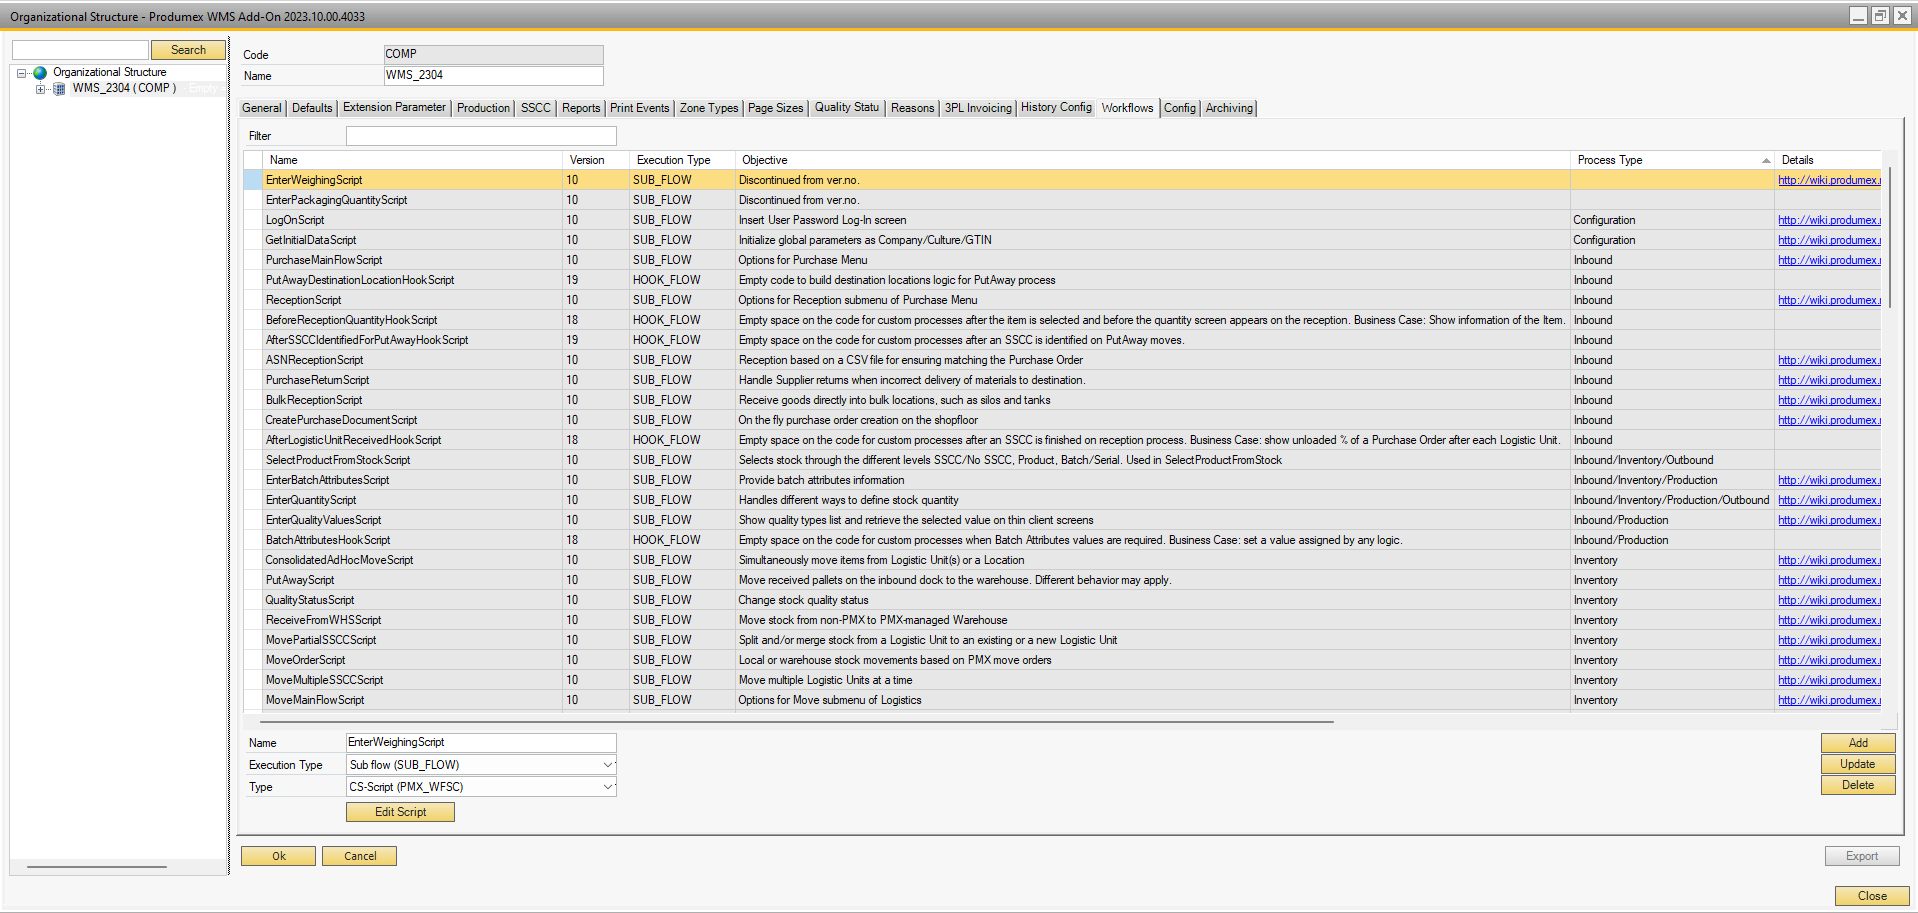The image size is (1918, 913).
Task: Click the Search button above the tree
Action: point(188,49)
